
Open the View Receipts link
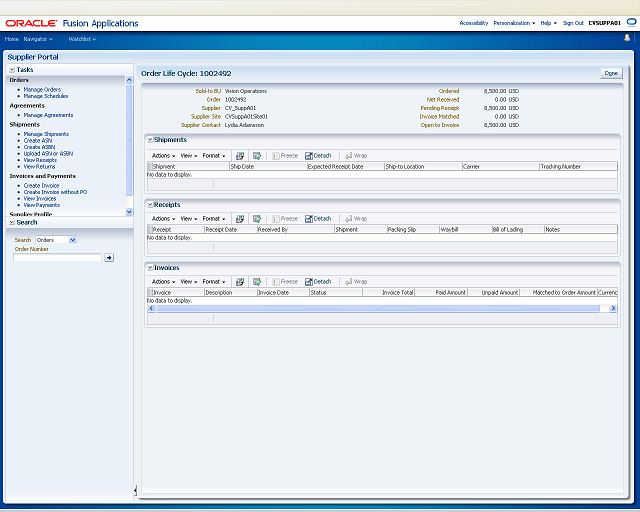pos(40,160)
